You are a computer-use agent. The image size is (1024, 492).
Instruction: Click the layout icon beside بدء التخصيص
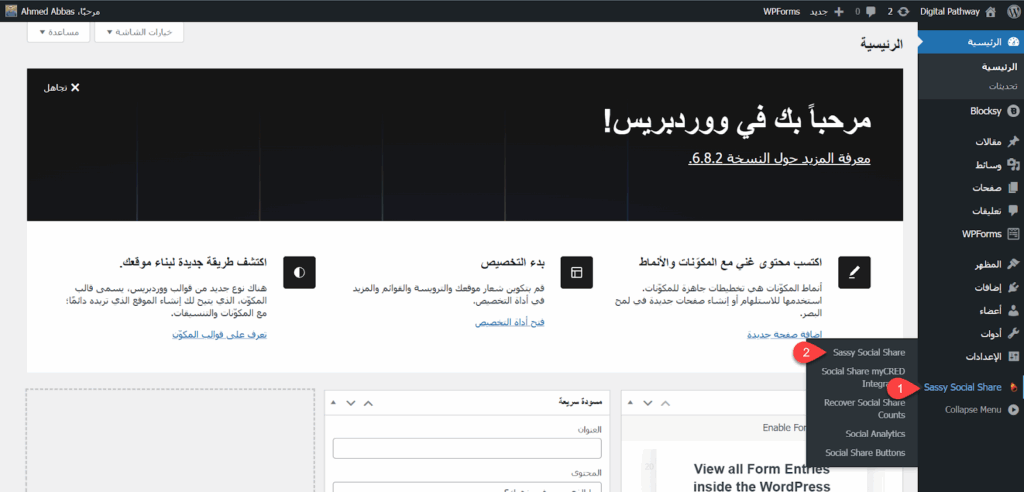(x=576, y=272)
